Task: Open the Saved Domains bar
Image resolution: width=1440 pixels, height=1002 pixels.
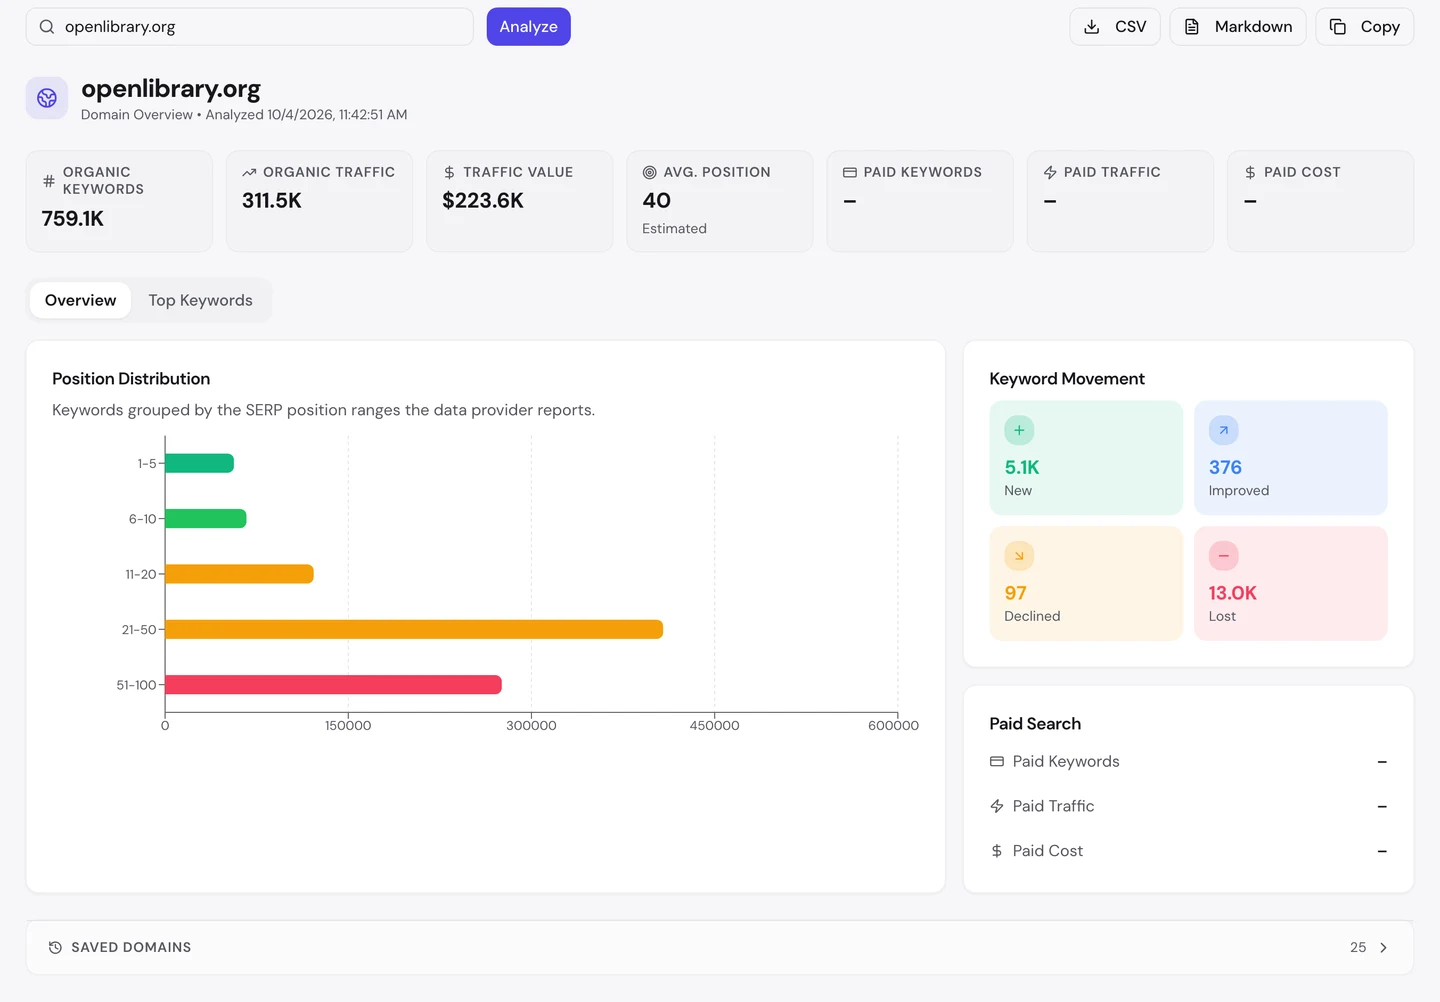Action: pyautogui.click(x=720, y=947)
